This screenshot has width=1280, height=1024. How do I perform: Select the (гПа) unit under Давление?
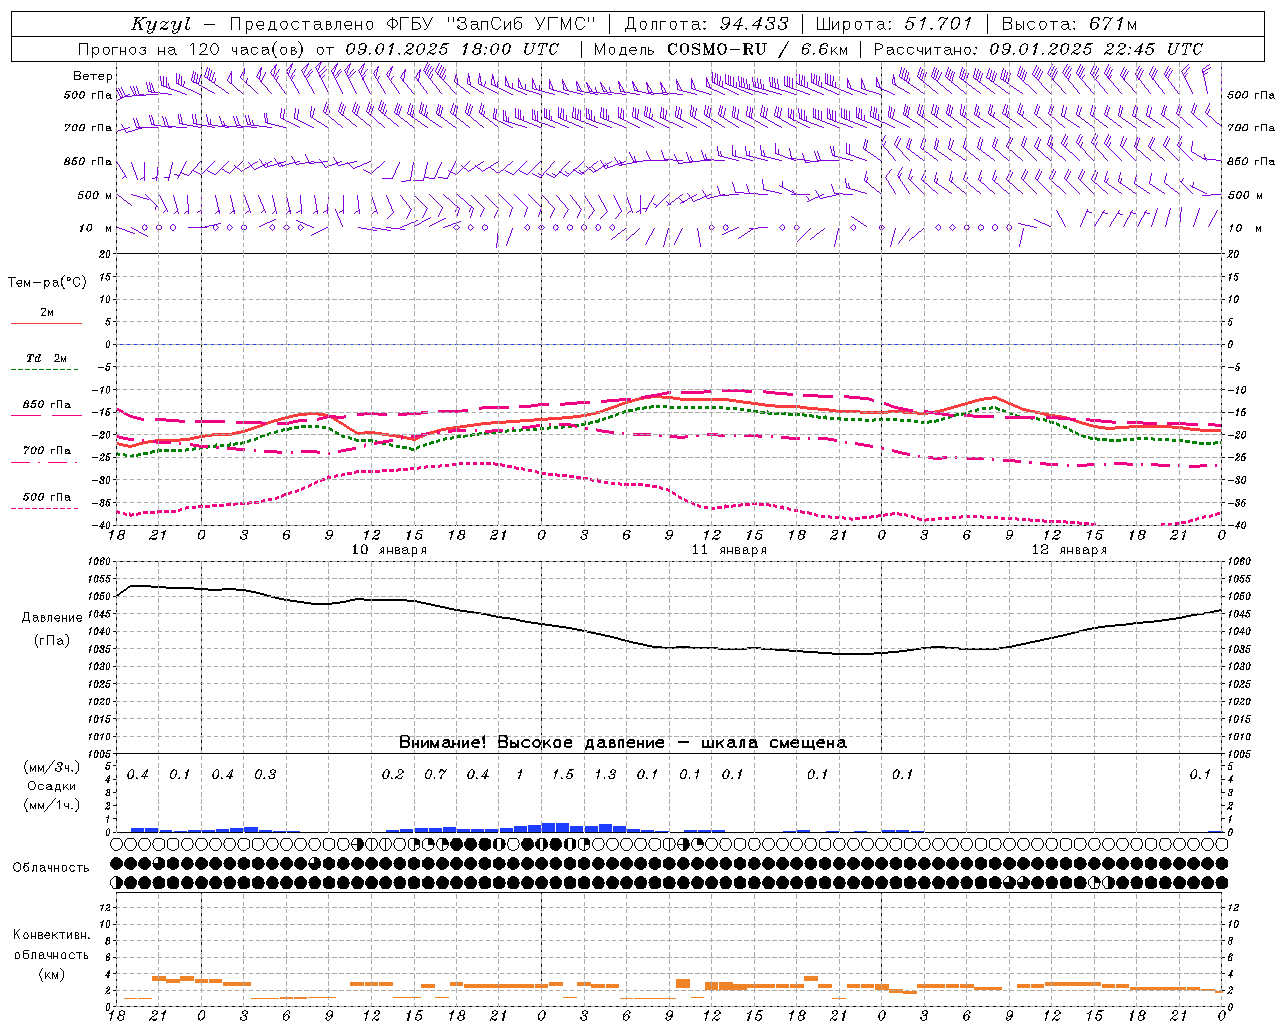pyautogui.click(x=52, y=641)
